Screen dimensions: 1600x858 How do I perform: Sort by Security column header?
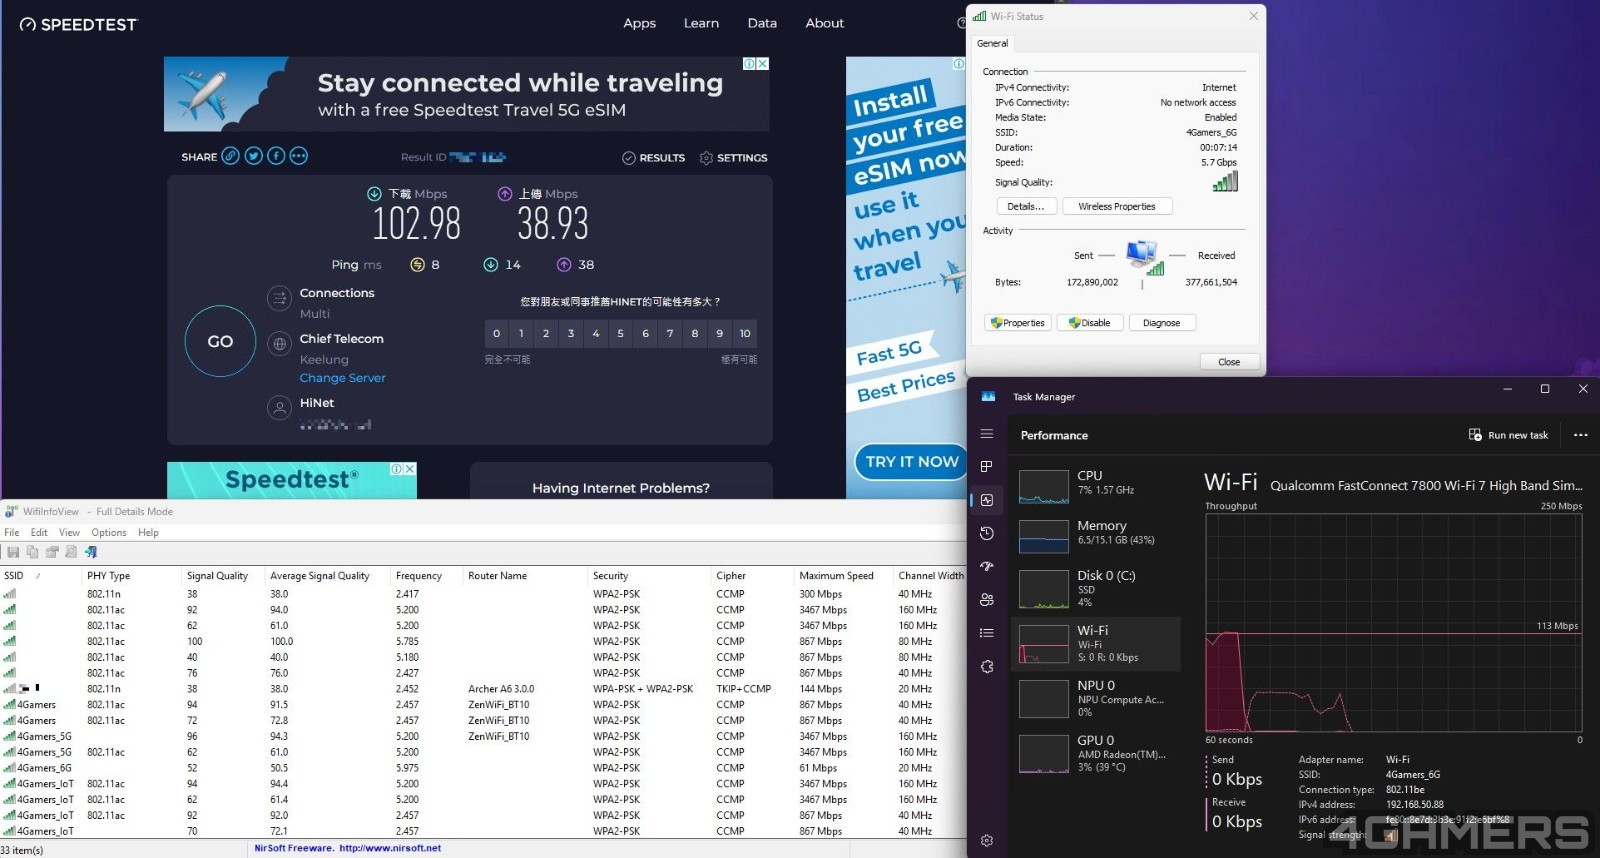point(649,576)
